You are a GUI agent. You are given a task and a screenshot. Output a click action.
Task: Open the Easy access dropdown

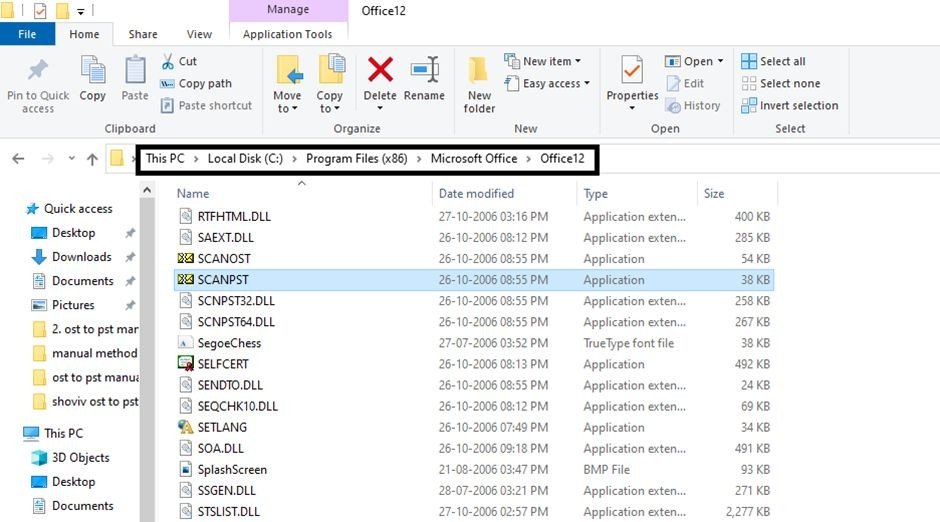[547, 83]
